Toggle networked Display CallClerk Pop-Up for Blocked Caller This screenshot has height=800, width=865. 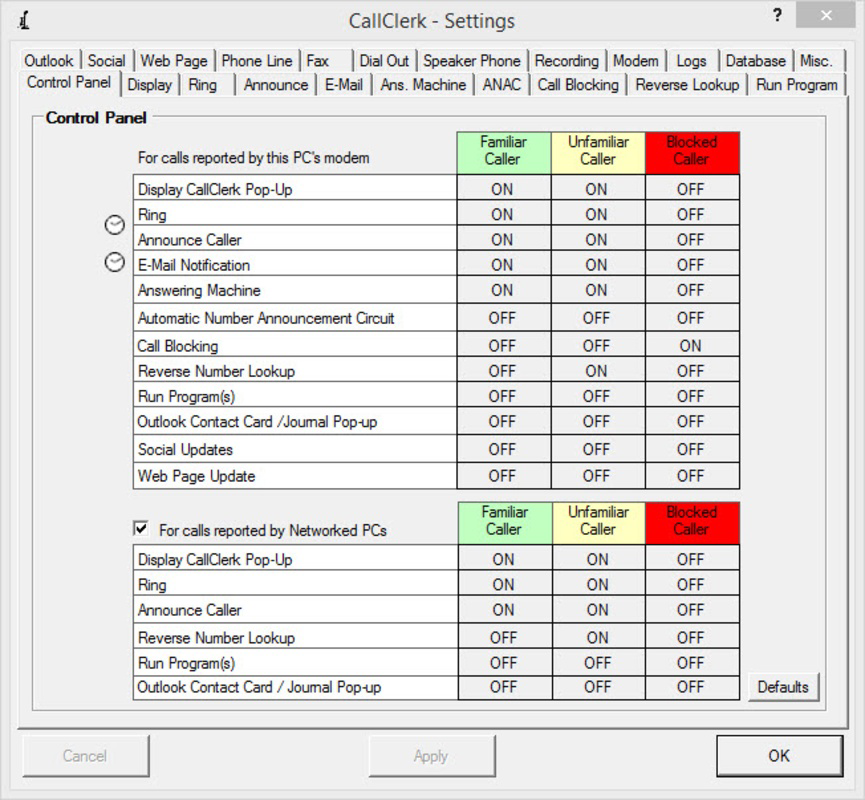(x=692, y=559)
